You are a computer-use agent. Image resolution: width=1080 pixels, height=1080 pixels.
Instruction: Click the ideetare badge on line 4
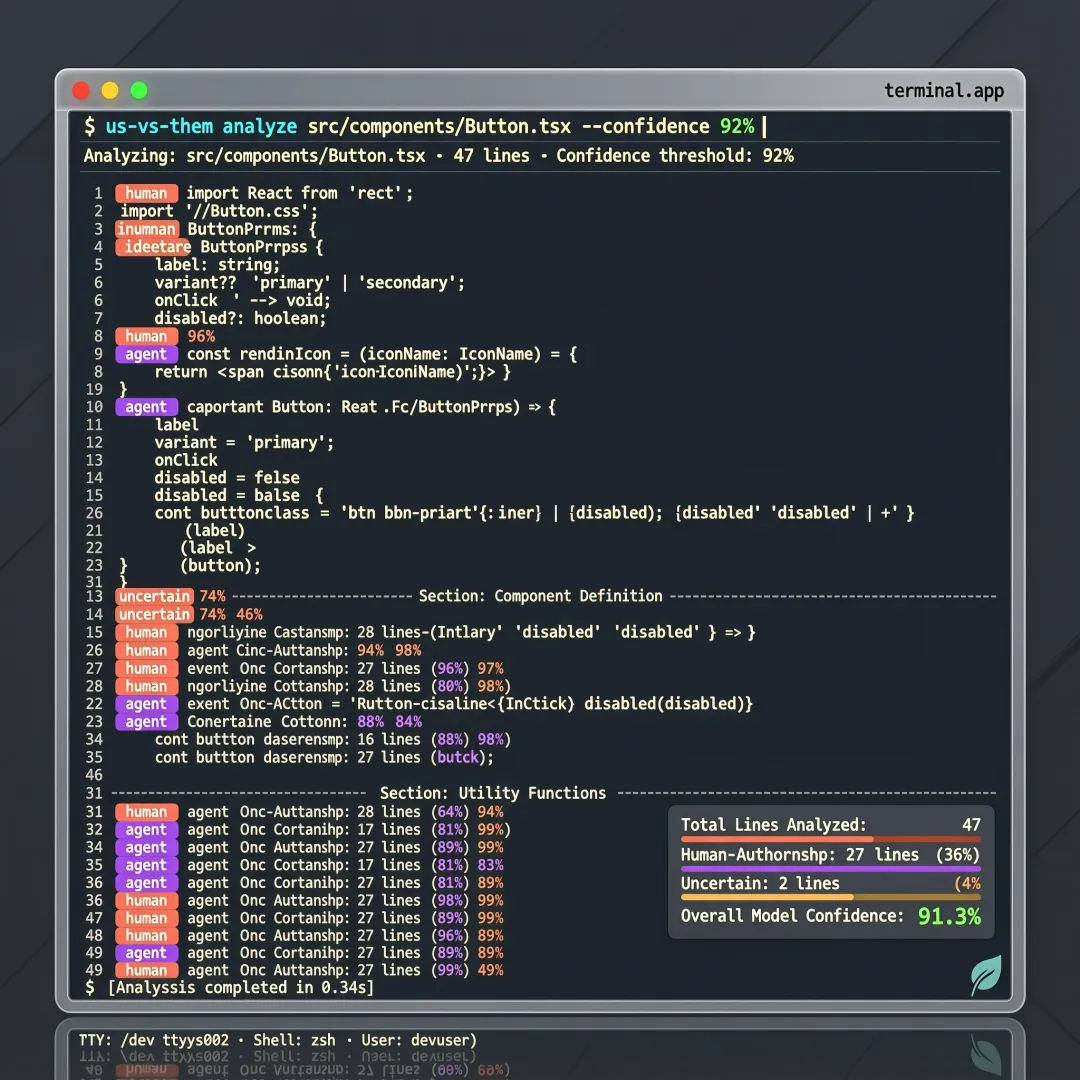pos(153,247)
